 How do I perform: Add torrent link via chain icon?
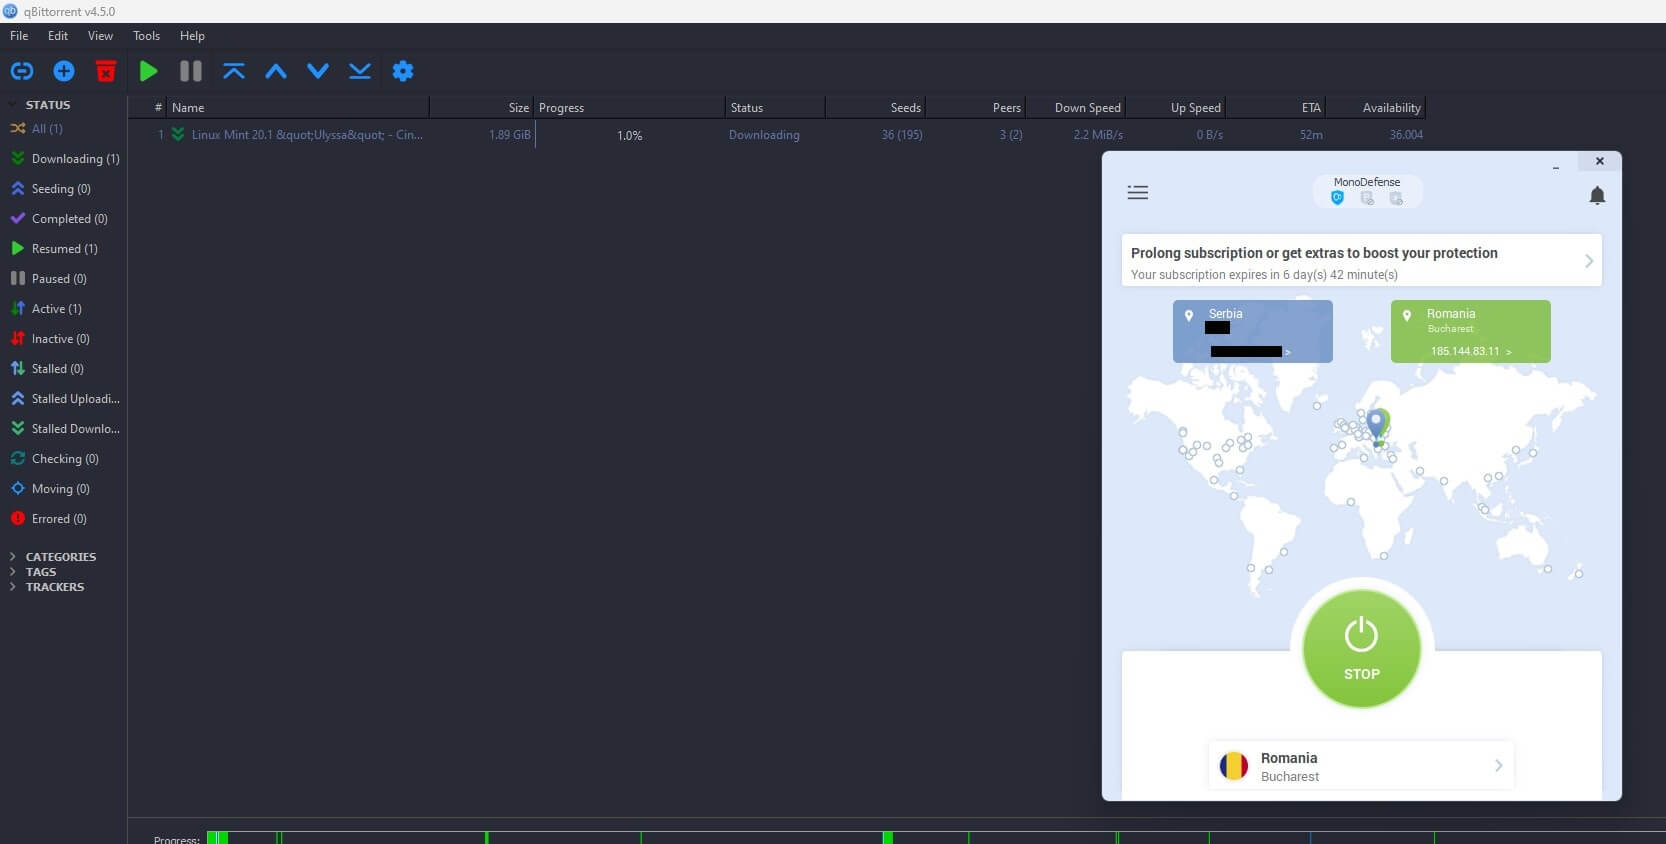pyautogui.click(x=22, y=71)
